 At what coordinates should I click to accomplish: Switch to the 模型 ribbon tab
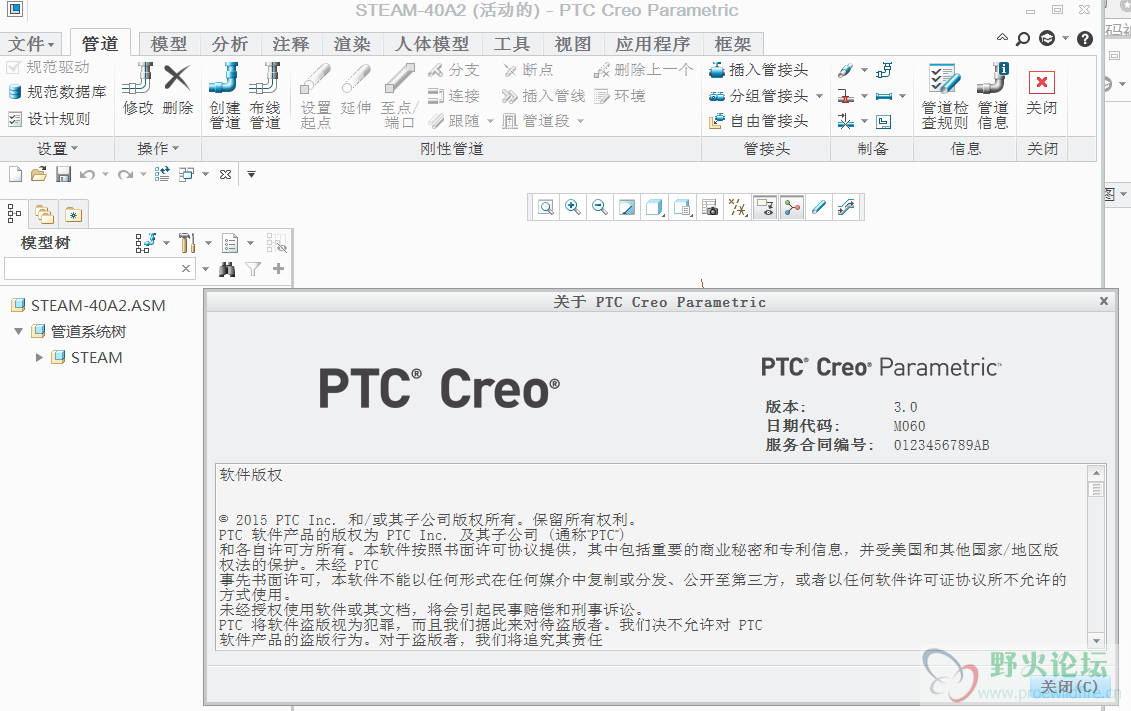(169, 44)
